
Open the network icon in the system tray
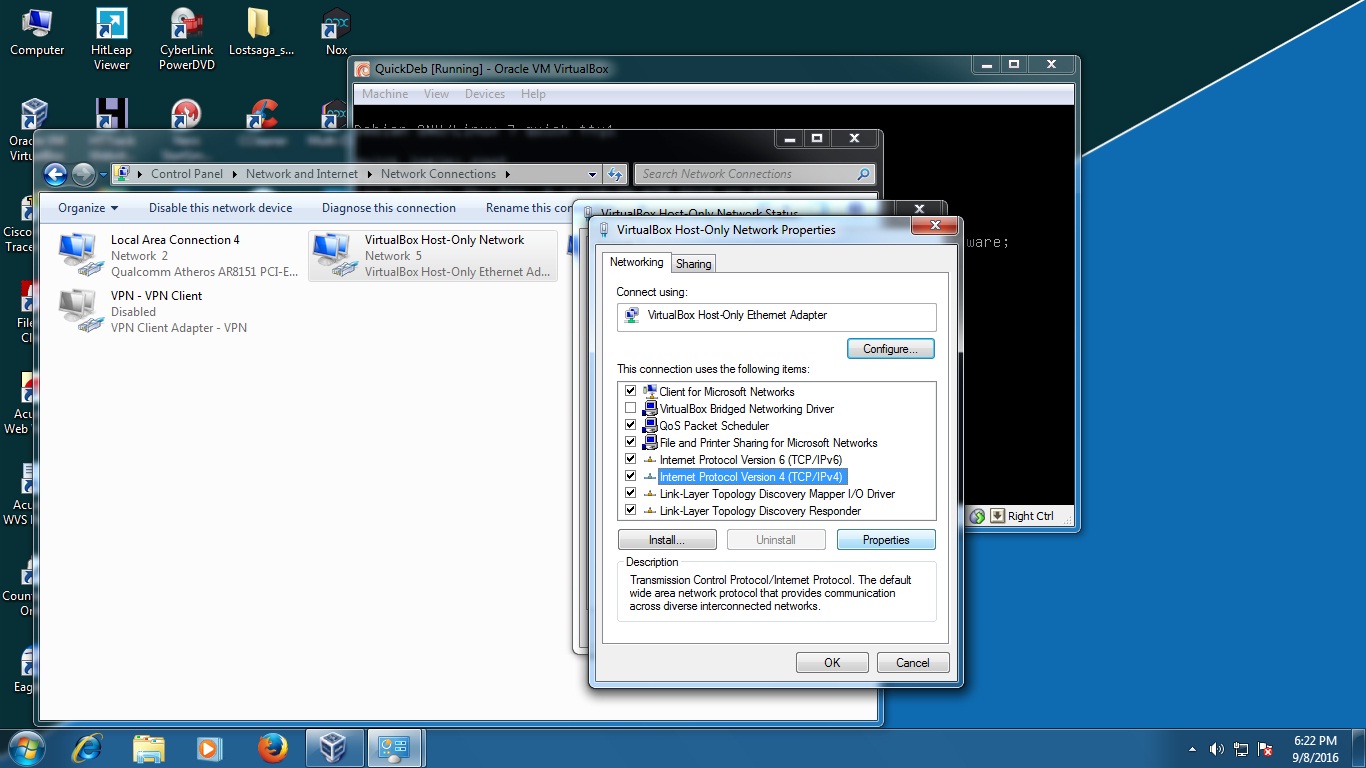click(1241, 749)
